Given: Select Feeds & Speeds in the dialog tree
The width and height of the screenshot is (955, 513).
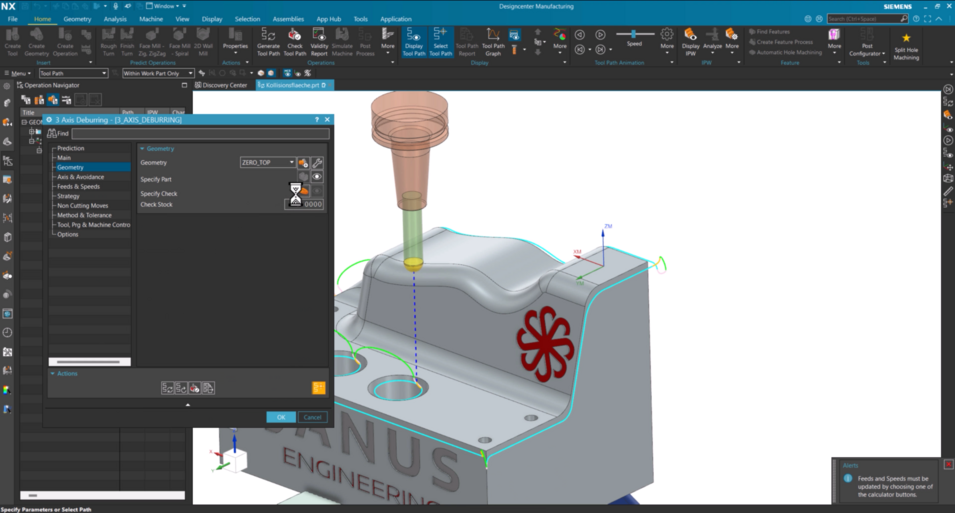Looking at the screenshot, I should [x=79, y=186].
